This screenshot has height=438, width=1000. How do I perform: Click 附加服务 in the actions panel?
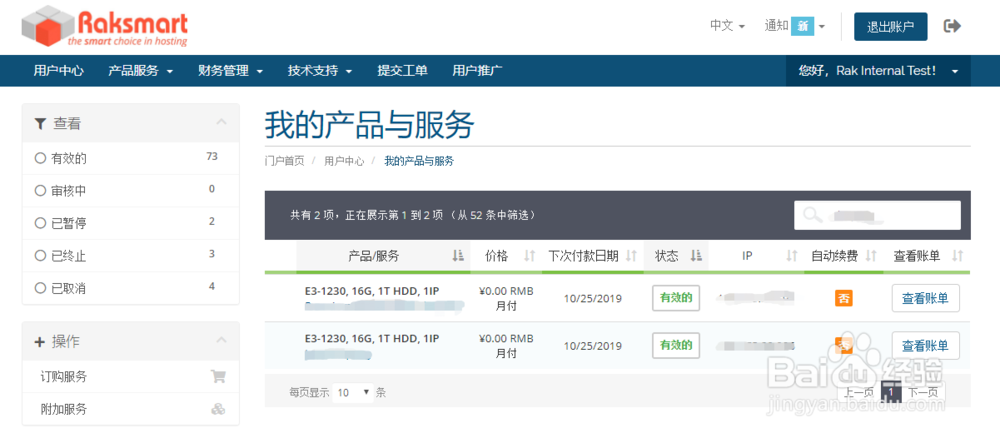point(64,409)
